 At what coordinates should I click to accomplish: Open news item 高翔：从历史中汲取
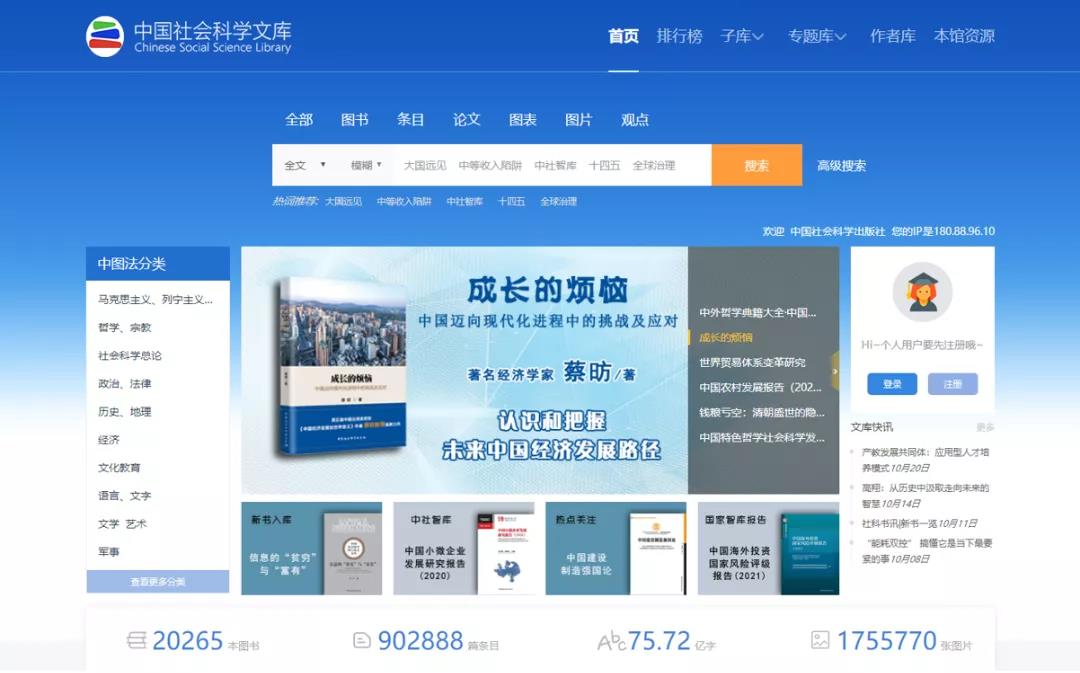pos(925,495)
